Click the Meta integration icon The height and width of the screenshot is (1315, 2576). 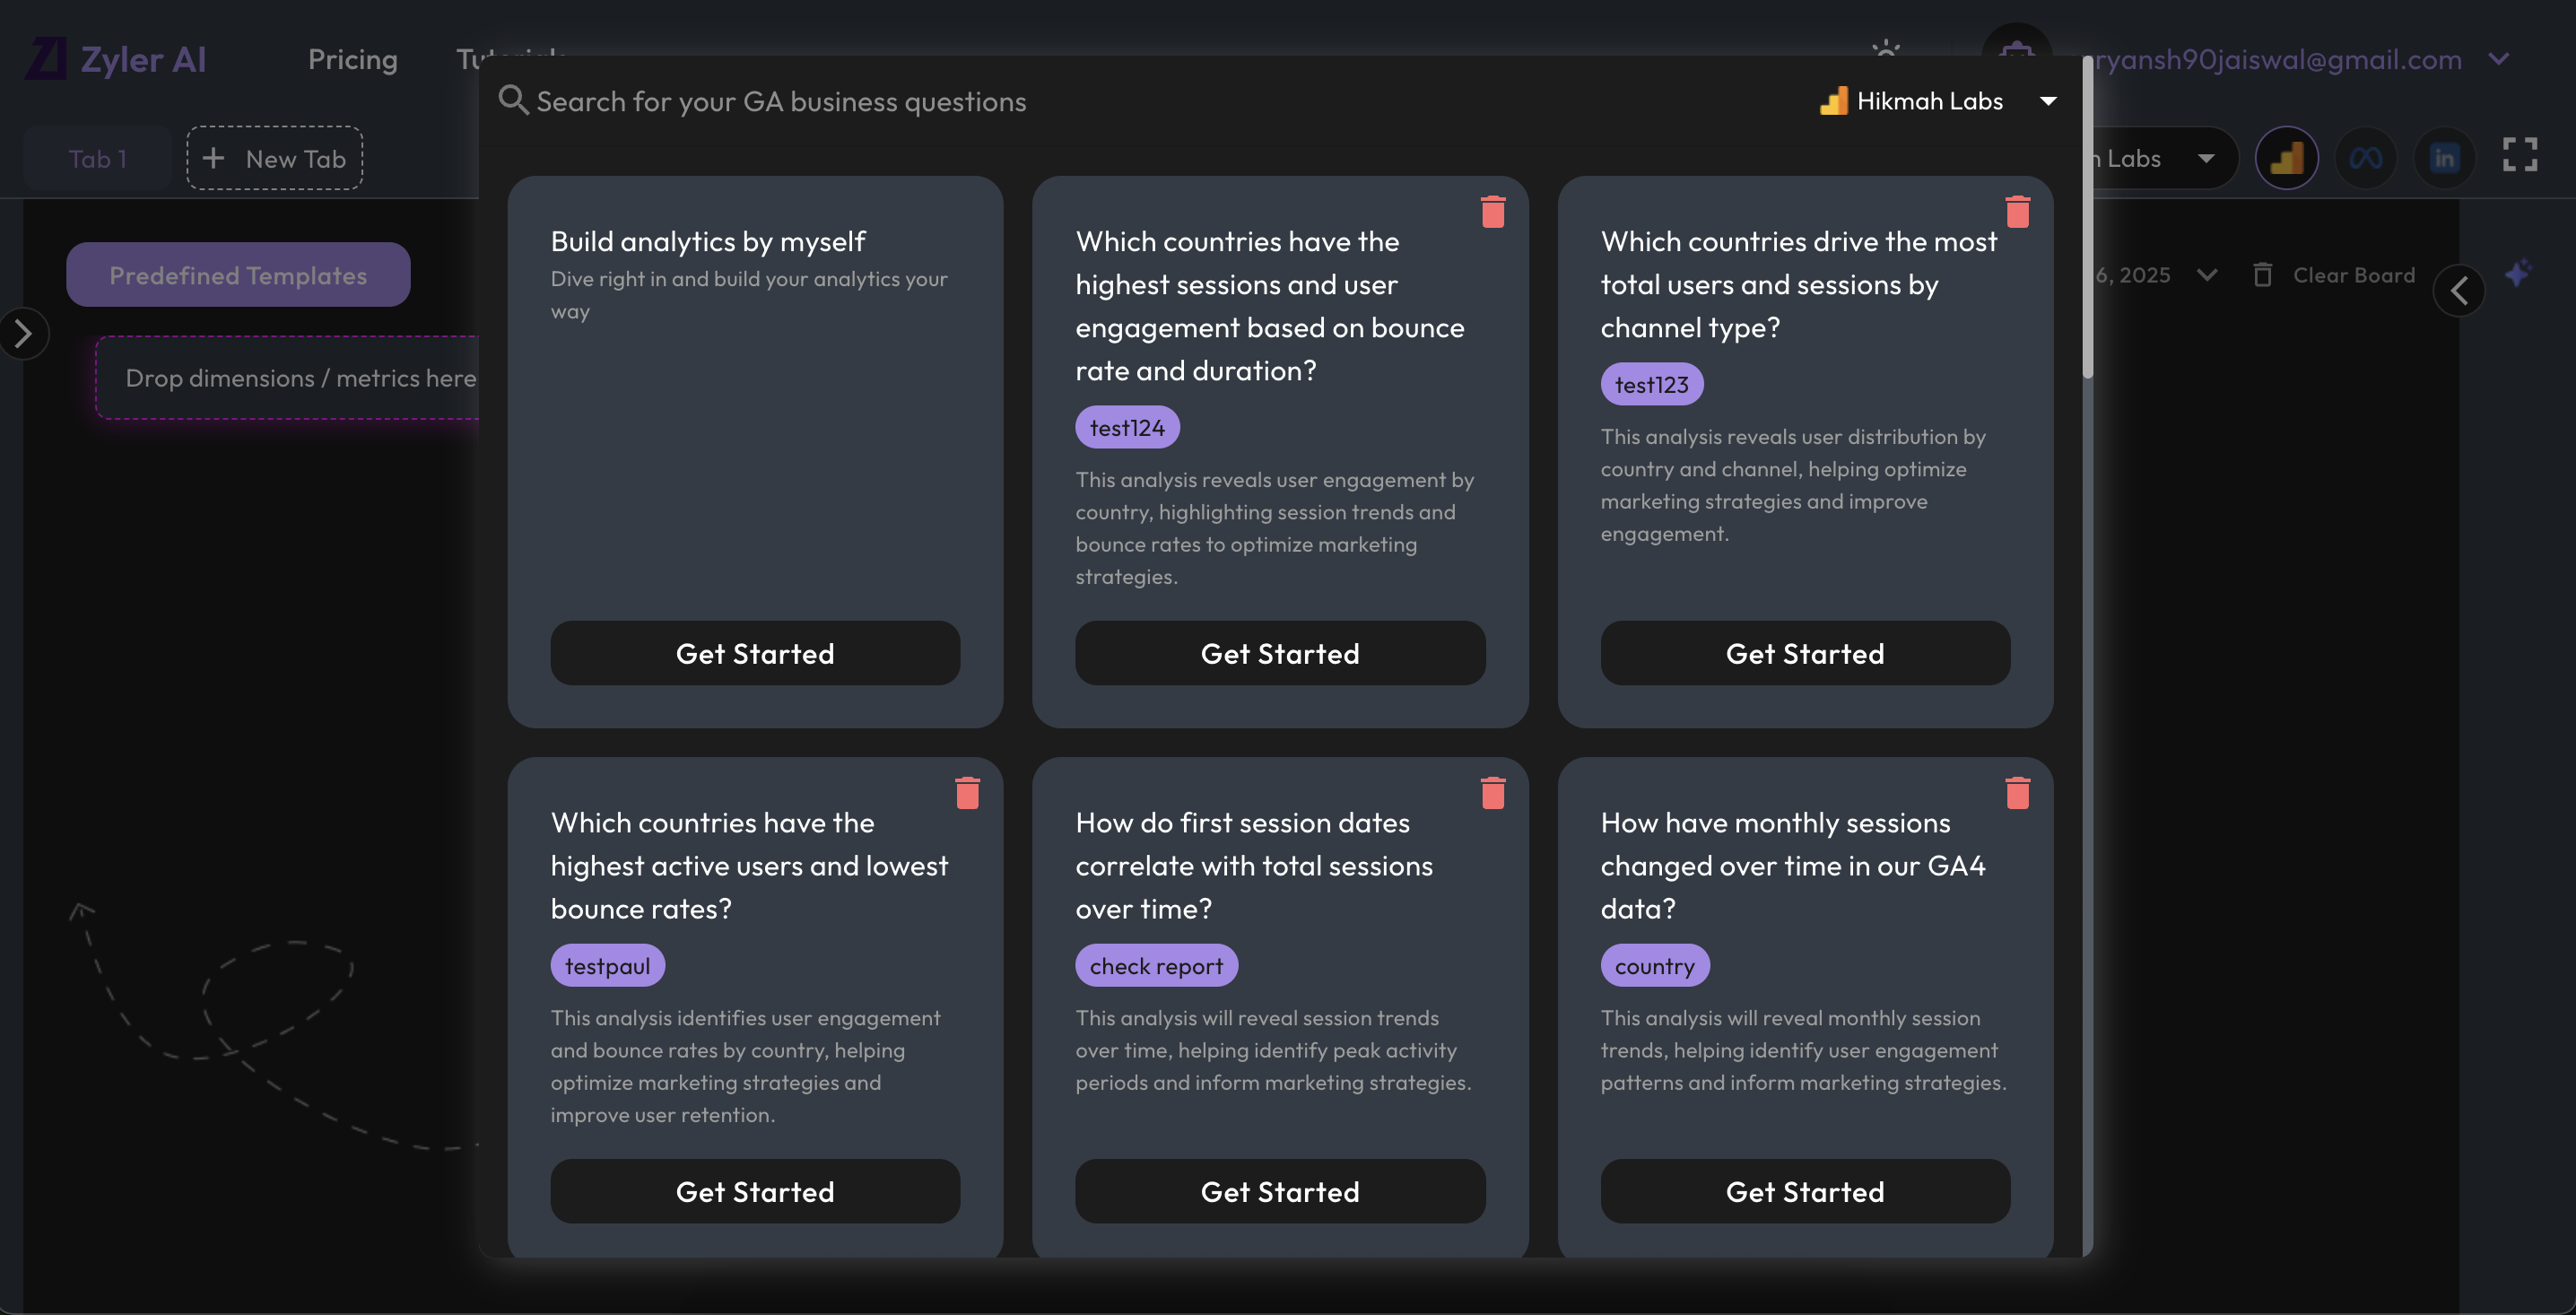pyautogui.click(x=2365, y=157)
